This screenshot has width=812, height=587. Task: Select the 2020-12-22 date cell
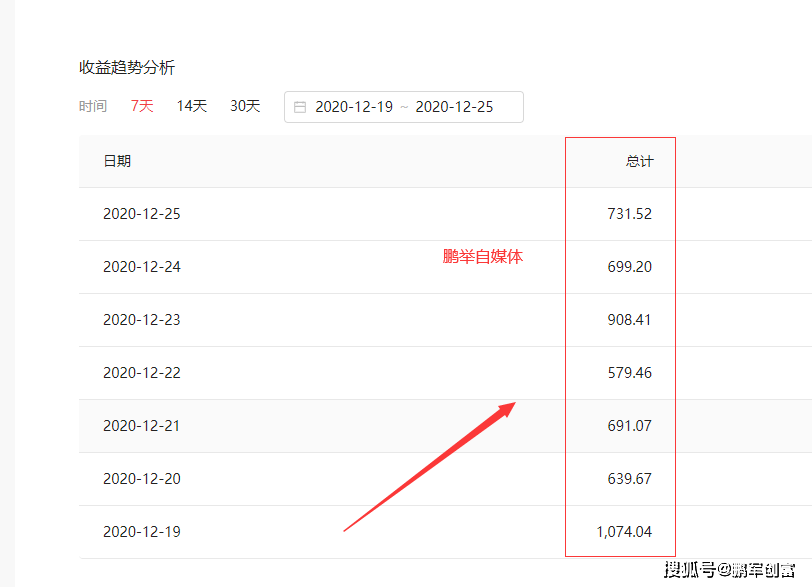coord(142,373)
